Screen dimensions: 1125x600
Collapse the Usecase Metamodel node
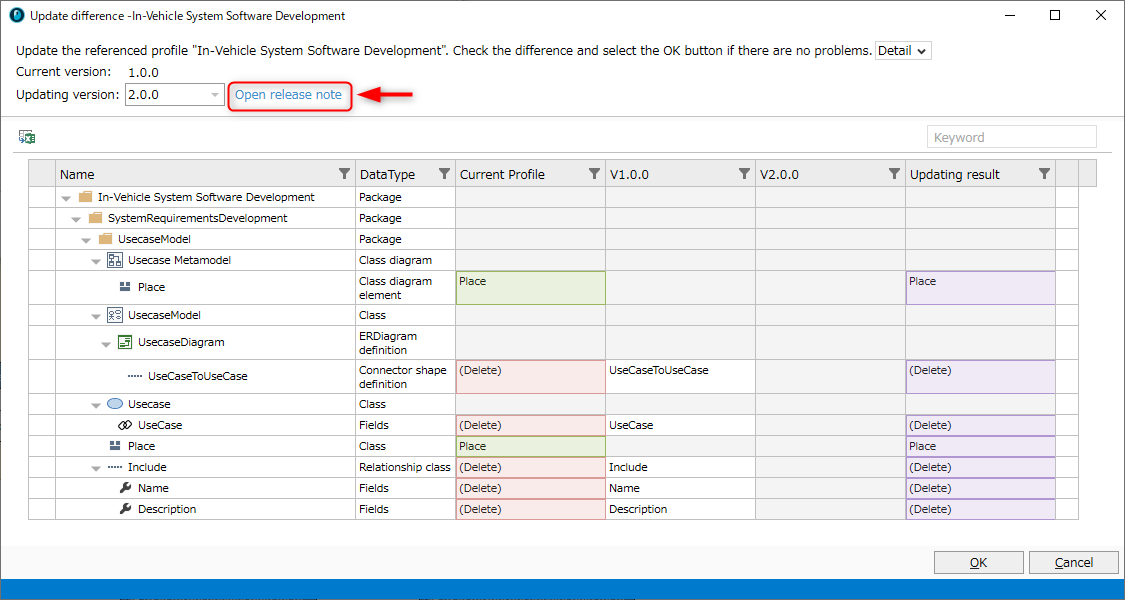point(96,261)
